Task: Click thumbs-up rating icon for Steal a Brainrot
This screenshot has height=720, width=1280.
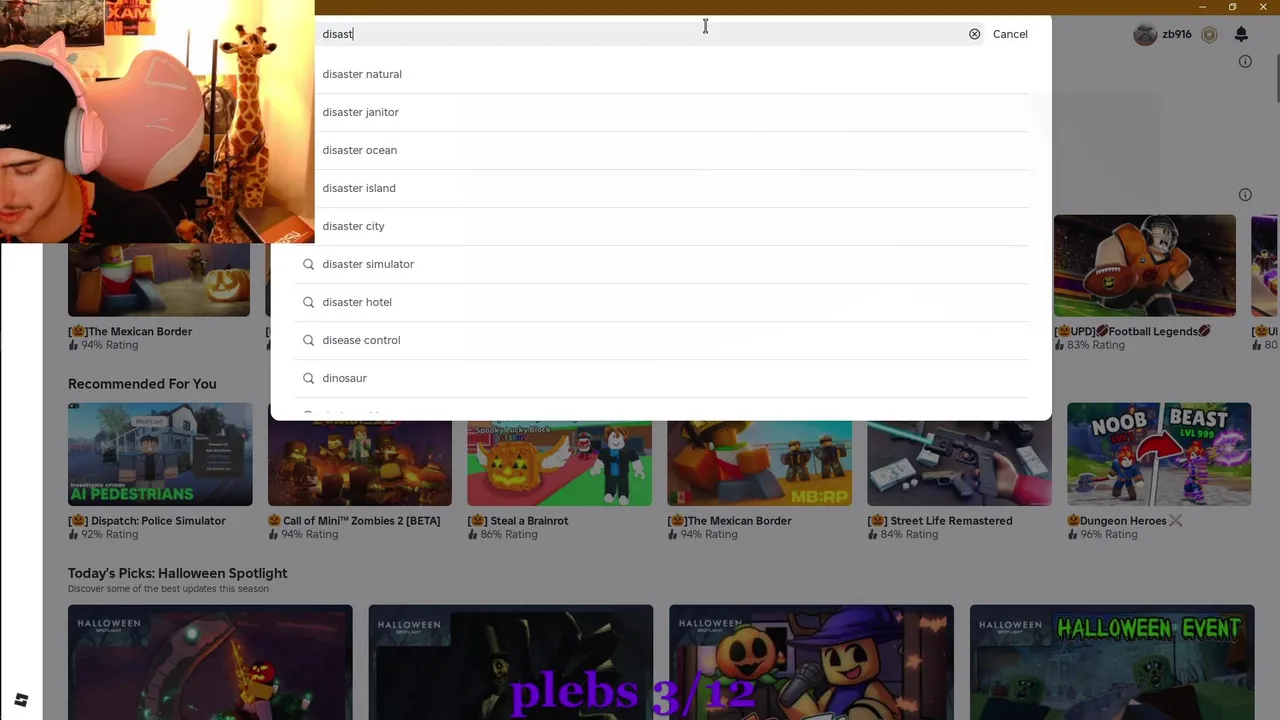Action: 472,535
